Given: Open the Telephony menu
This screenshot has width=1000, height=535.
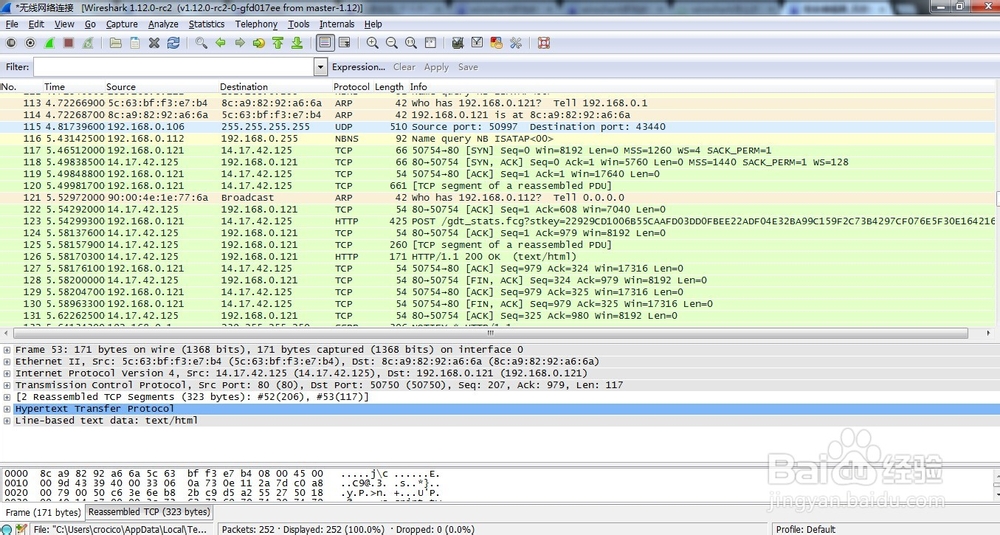Looking at the screenshot, I should pyautogui.click(x=256, y=24).
